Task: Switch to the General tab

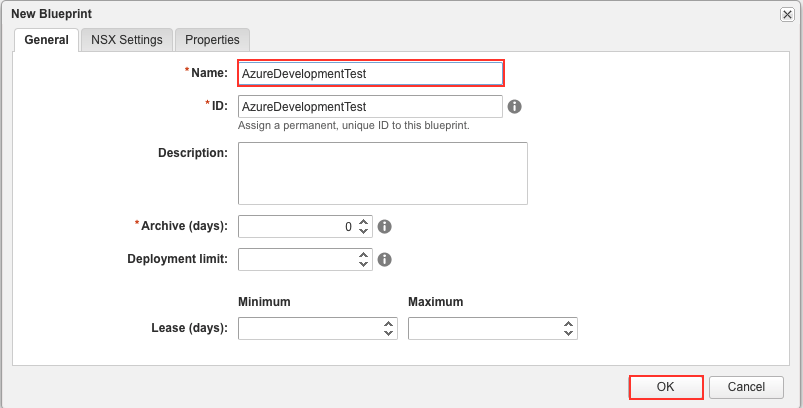Action: tap(47, 40)
